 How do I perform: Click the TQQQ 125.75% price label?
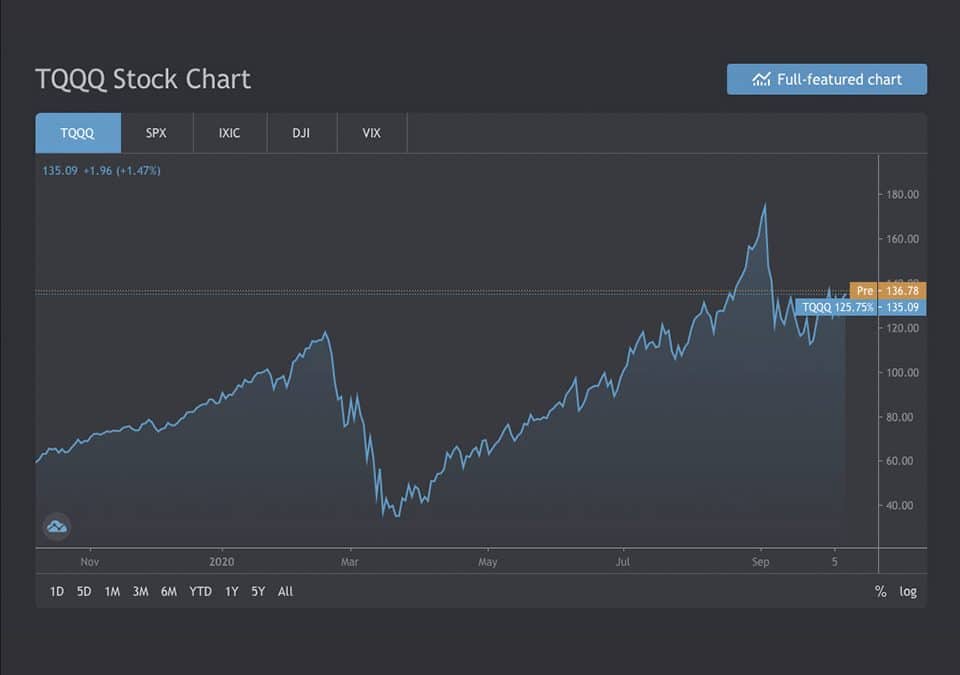coord(860,307)
